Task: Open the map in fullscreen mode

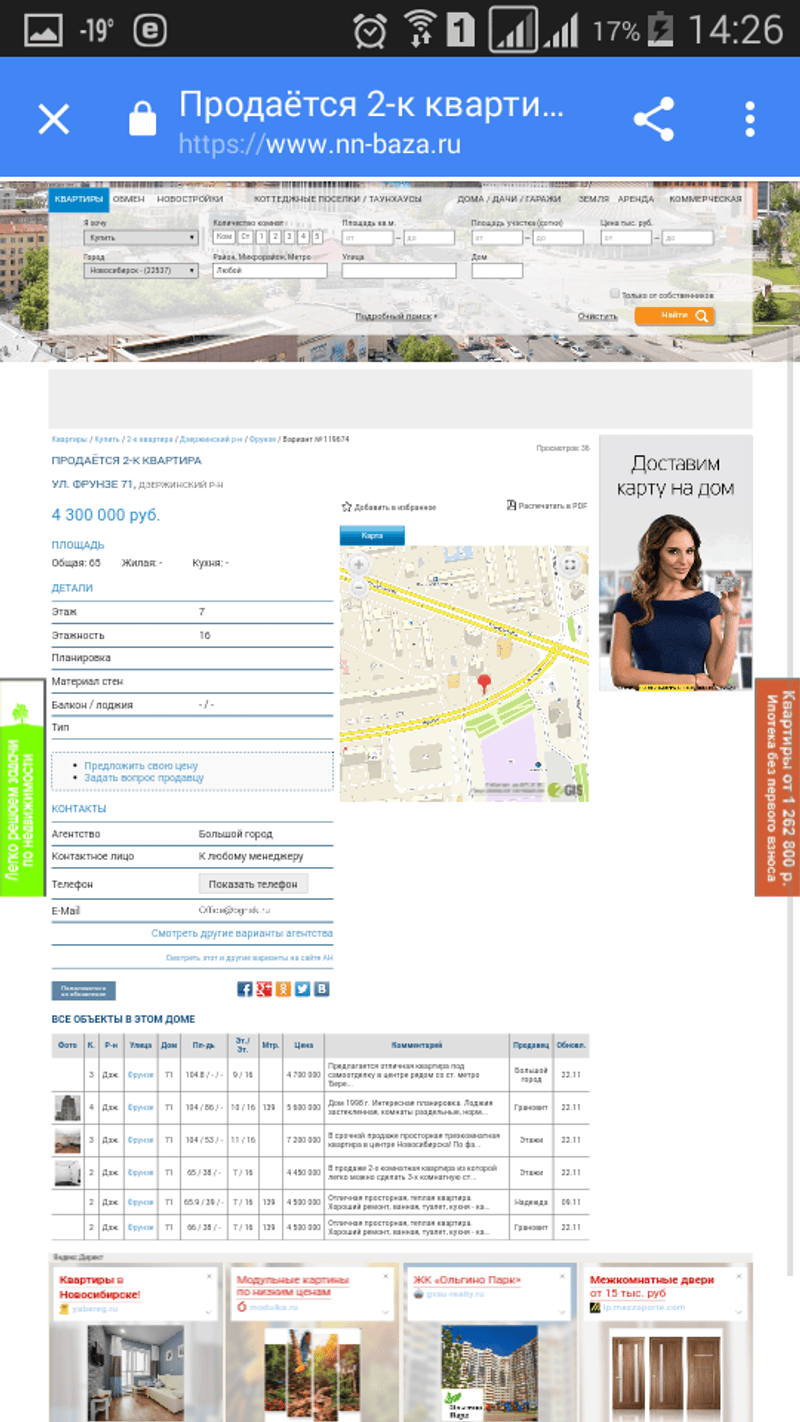Action: [x=569, y=565]
